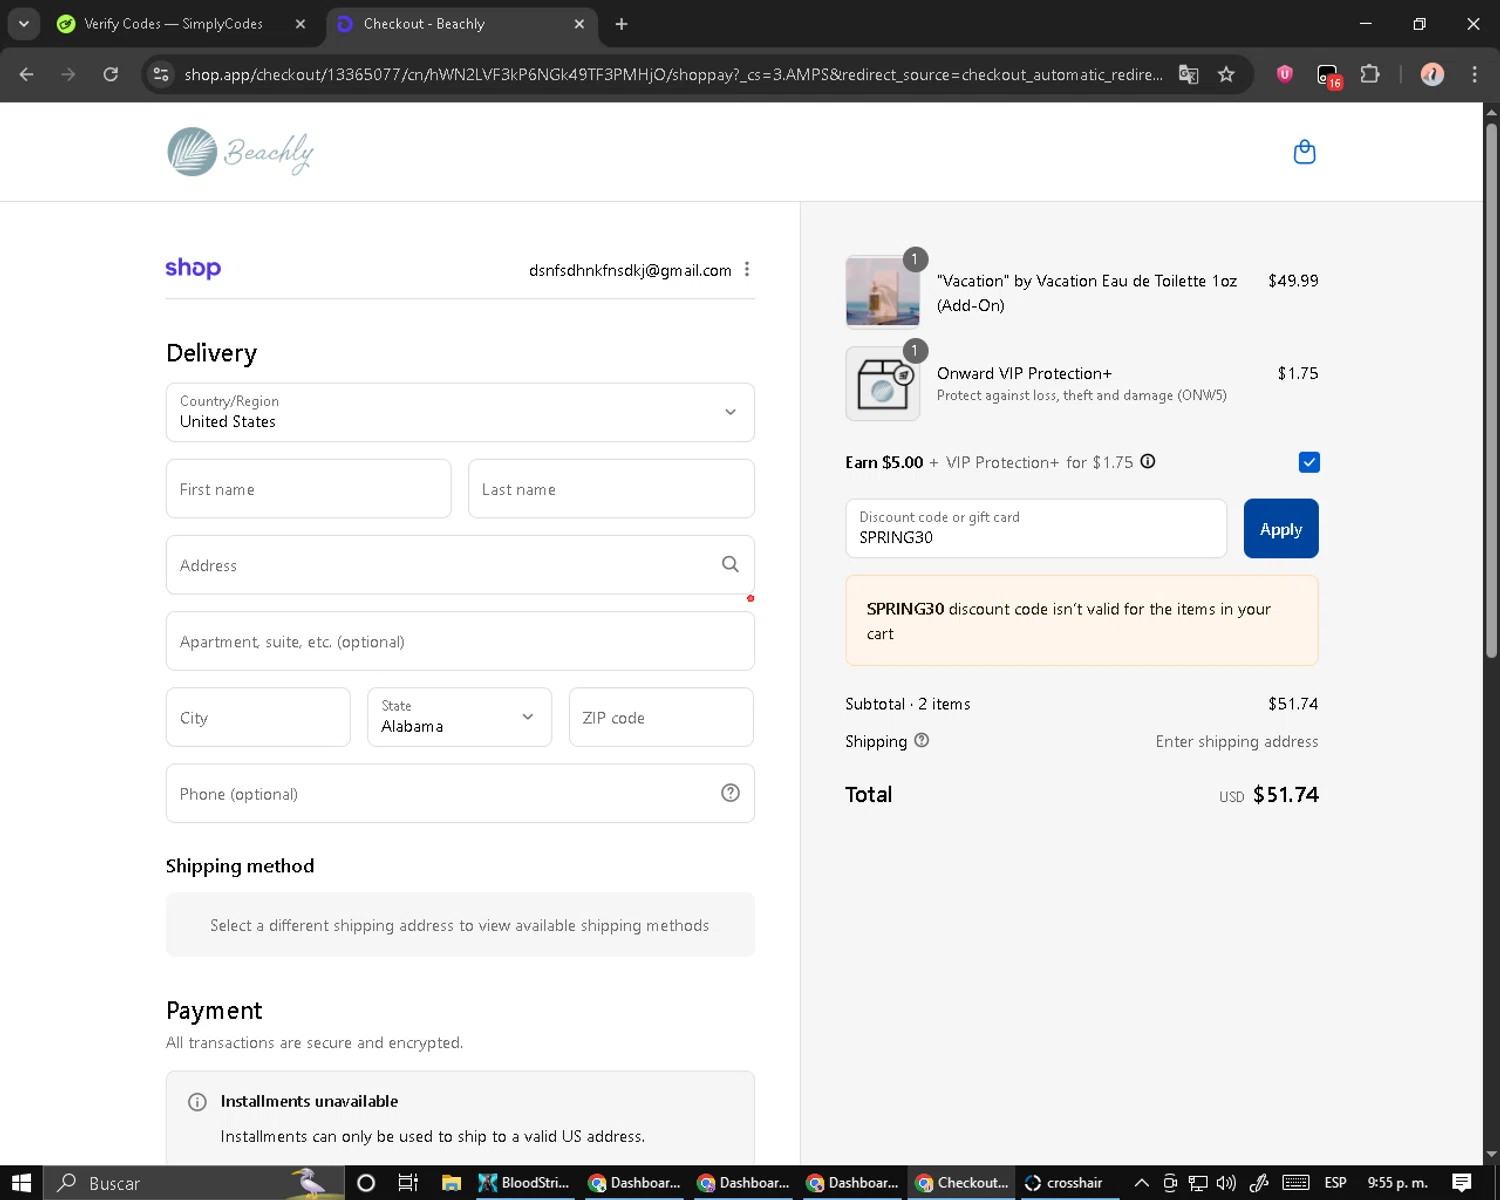Select the Checkout - Beachly tab

(450, 24)
